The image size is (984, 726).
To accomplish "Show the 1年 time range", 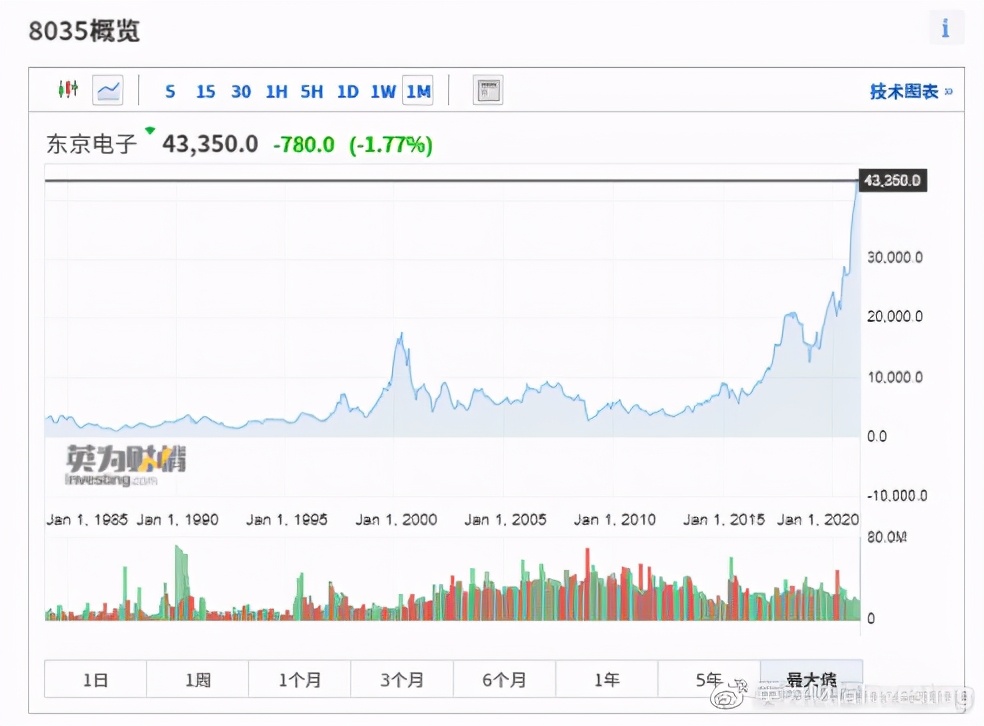I will (x=607, y=679).
